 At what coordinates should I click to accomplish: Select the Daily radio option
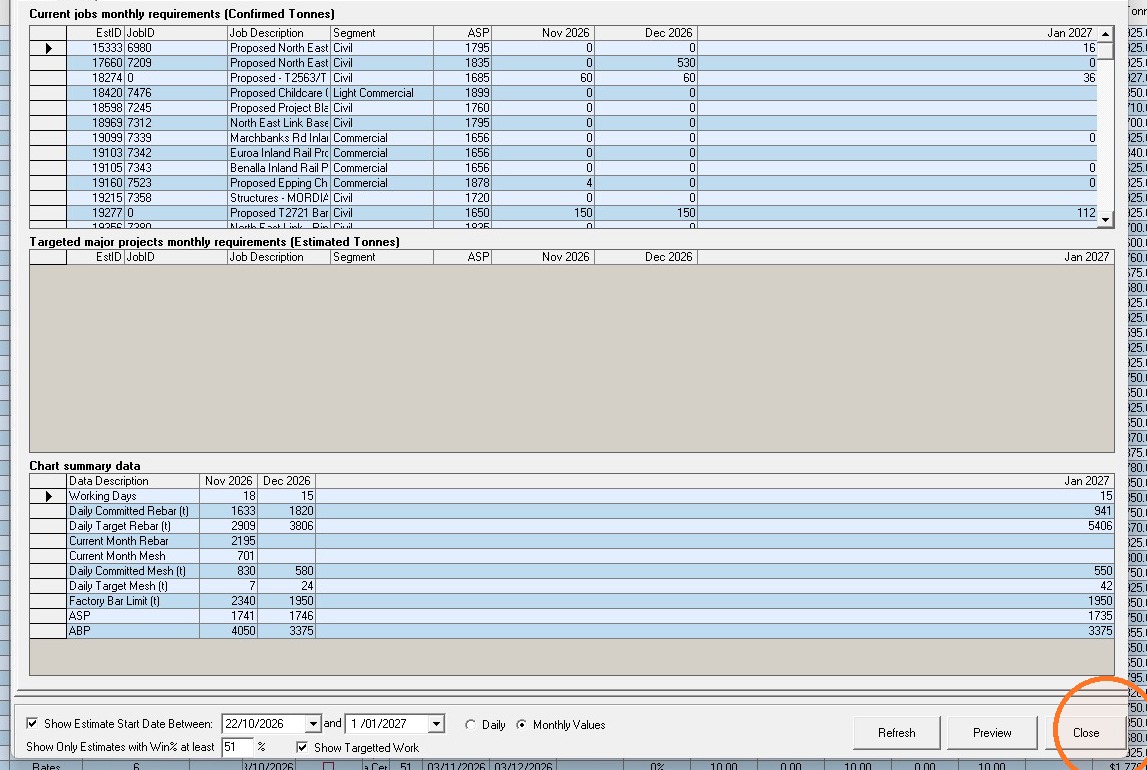pyautogui.click(x=470, y=725)
